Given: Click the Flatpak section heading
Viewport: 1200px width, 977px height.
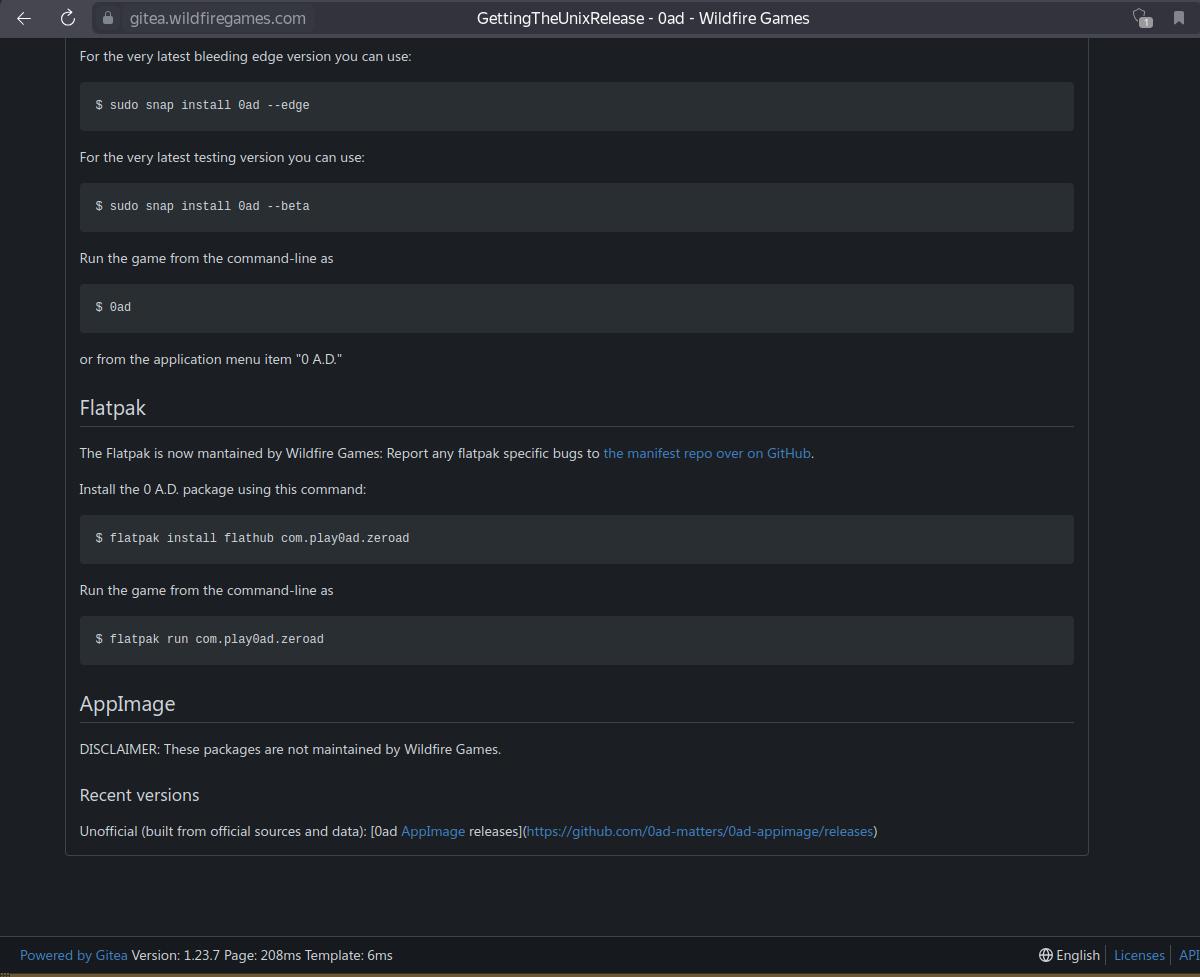Looking at the screenshot, I should pyautogui.click(x=113, y=408).
